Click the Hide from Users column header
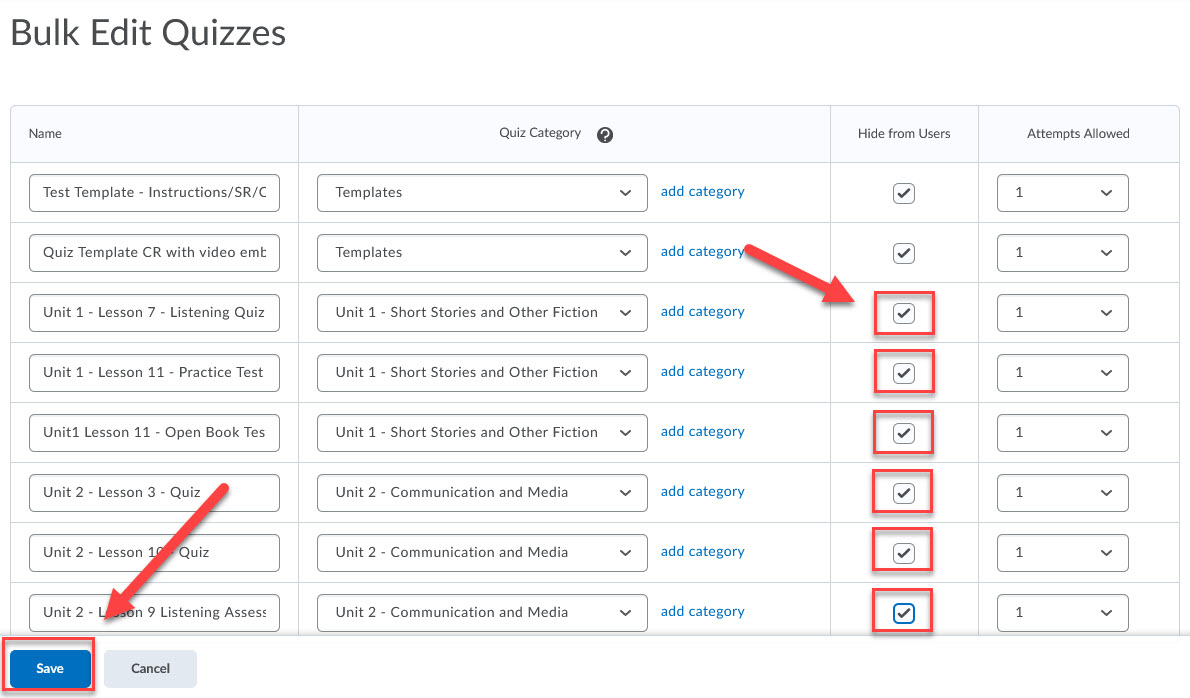Viewport: 1190px width, 698px height. [904, 134]
